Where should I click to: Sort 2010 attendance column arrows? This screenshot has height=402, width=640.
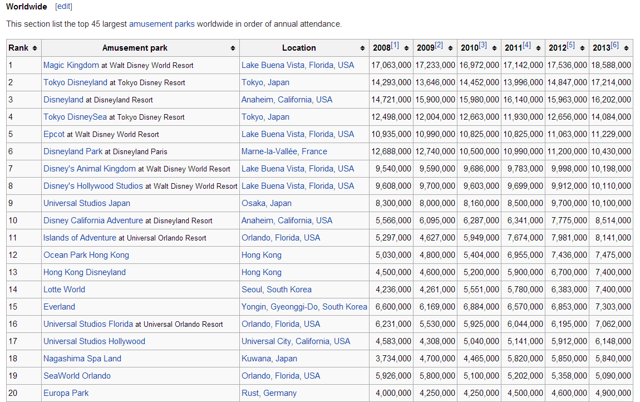click(x=494, y=48)
